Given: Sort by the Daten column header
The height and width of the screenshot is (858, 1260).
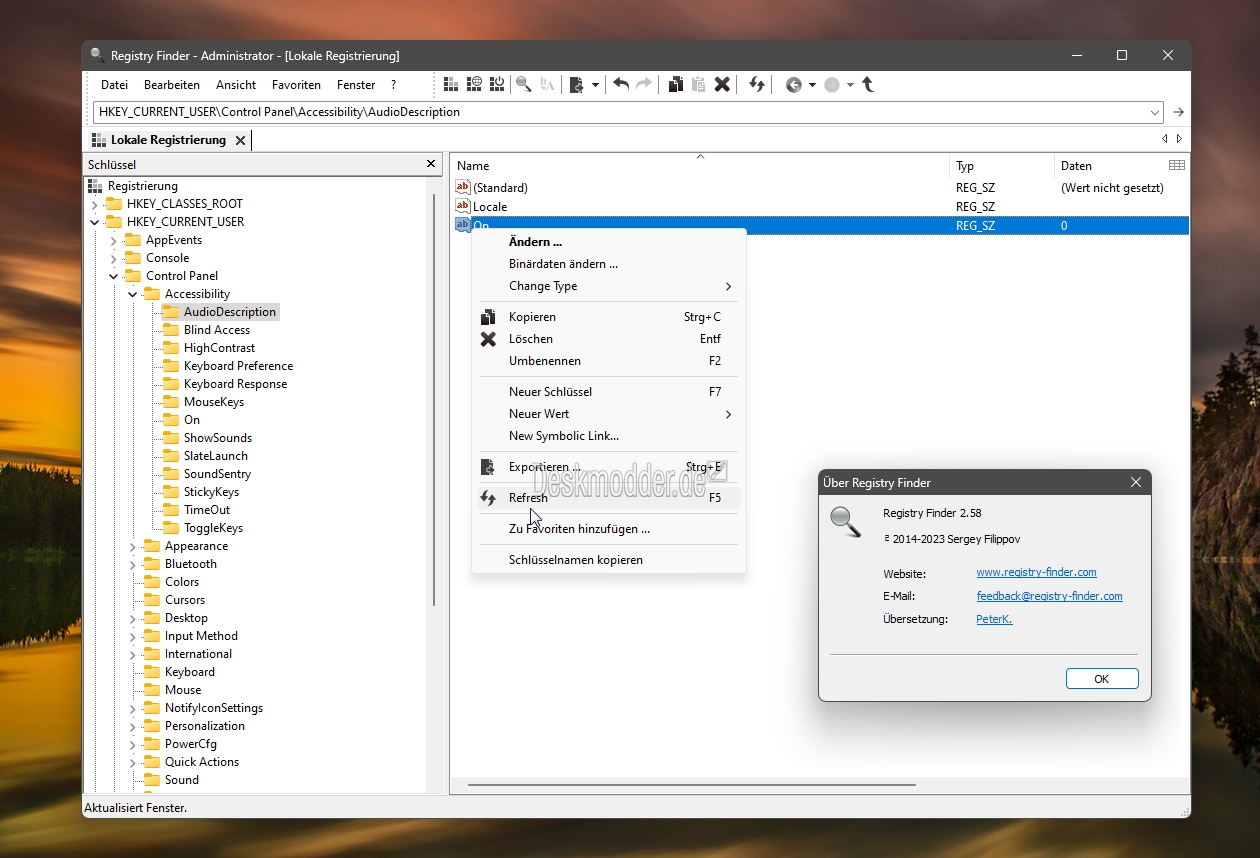Looking at the screenshot, I should point(1110,165).
